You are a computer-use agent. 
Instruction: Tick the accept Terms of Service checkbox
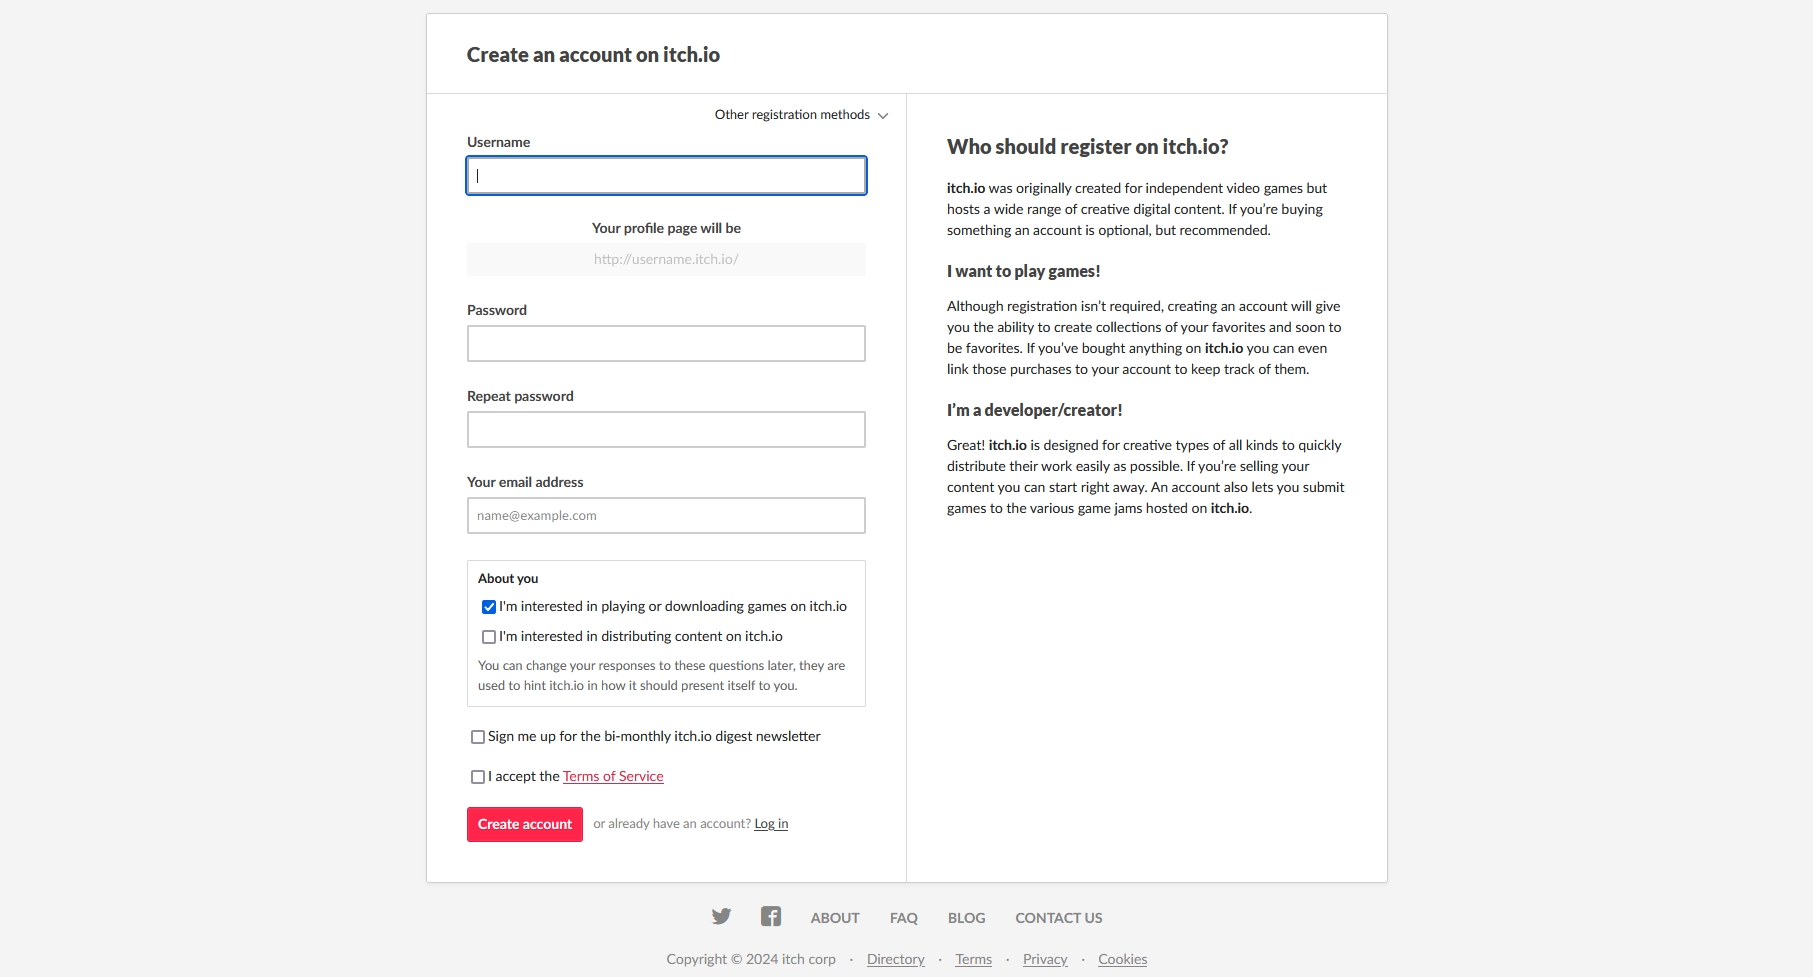[478, 777]
